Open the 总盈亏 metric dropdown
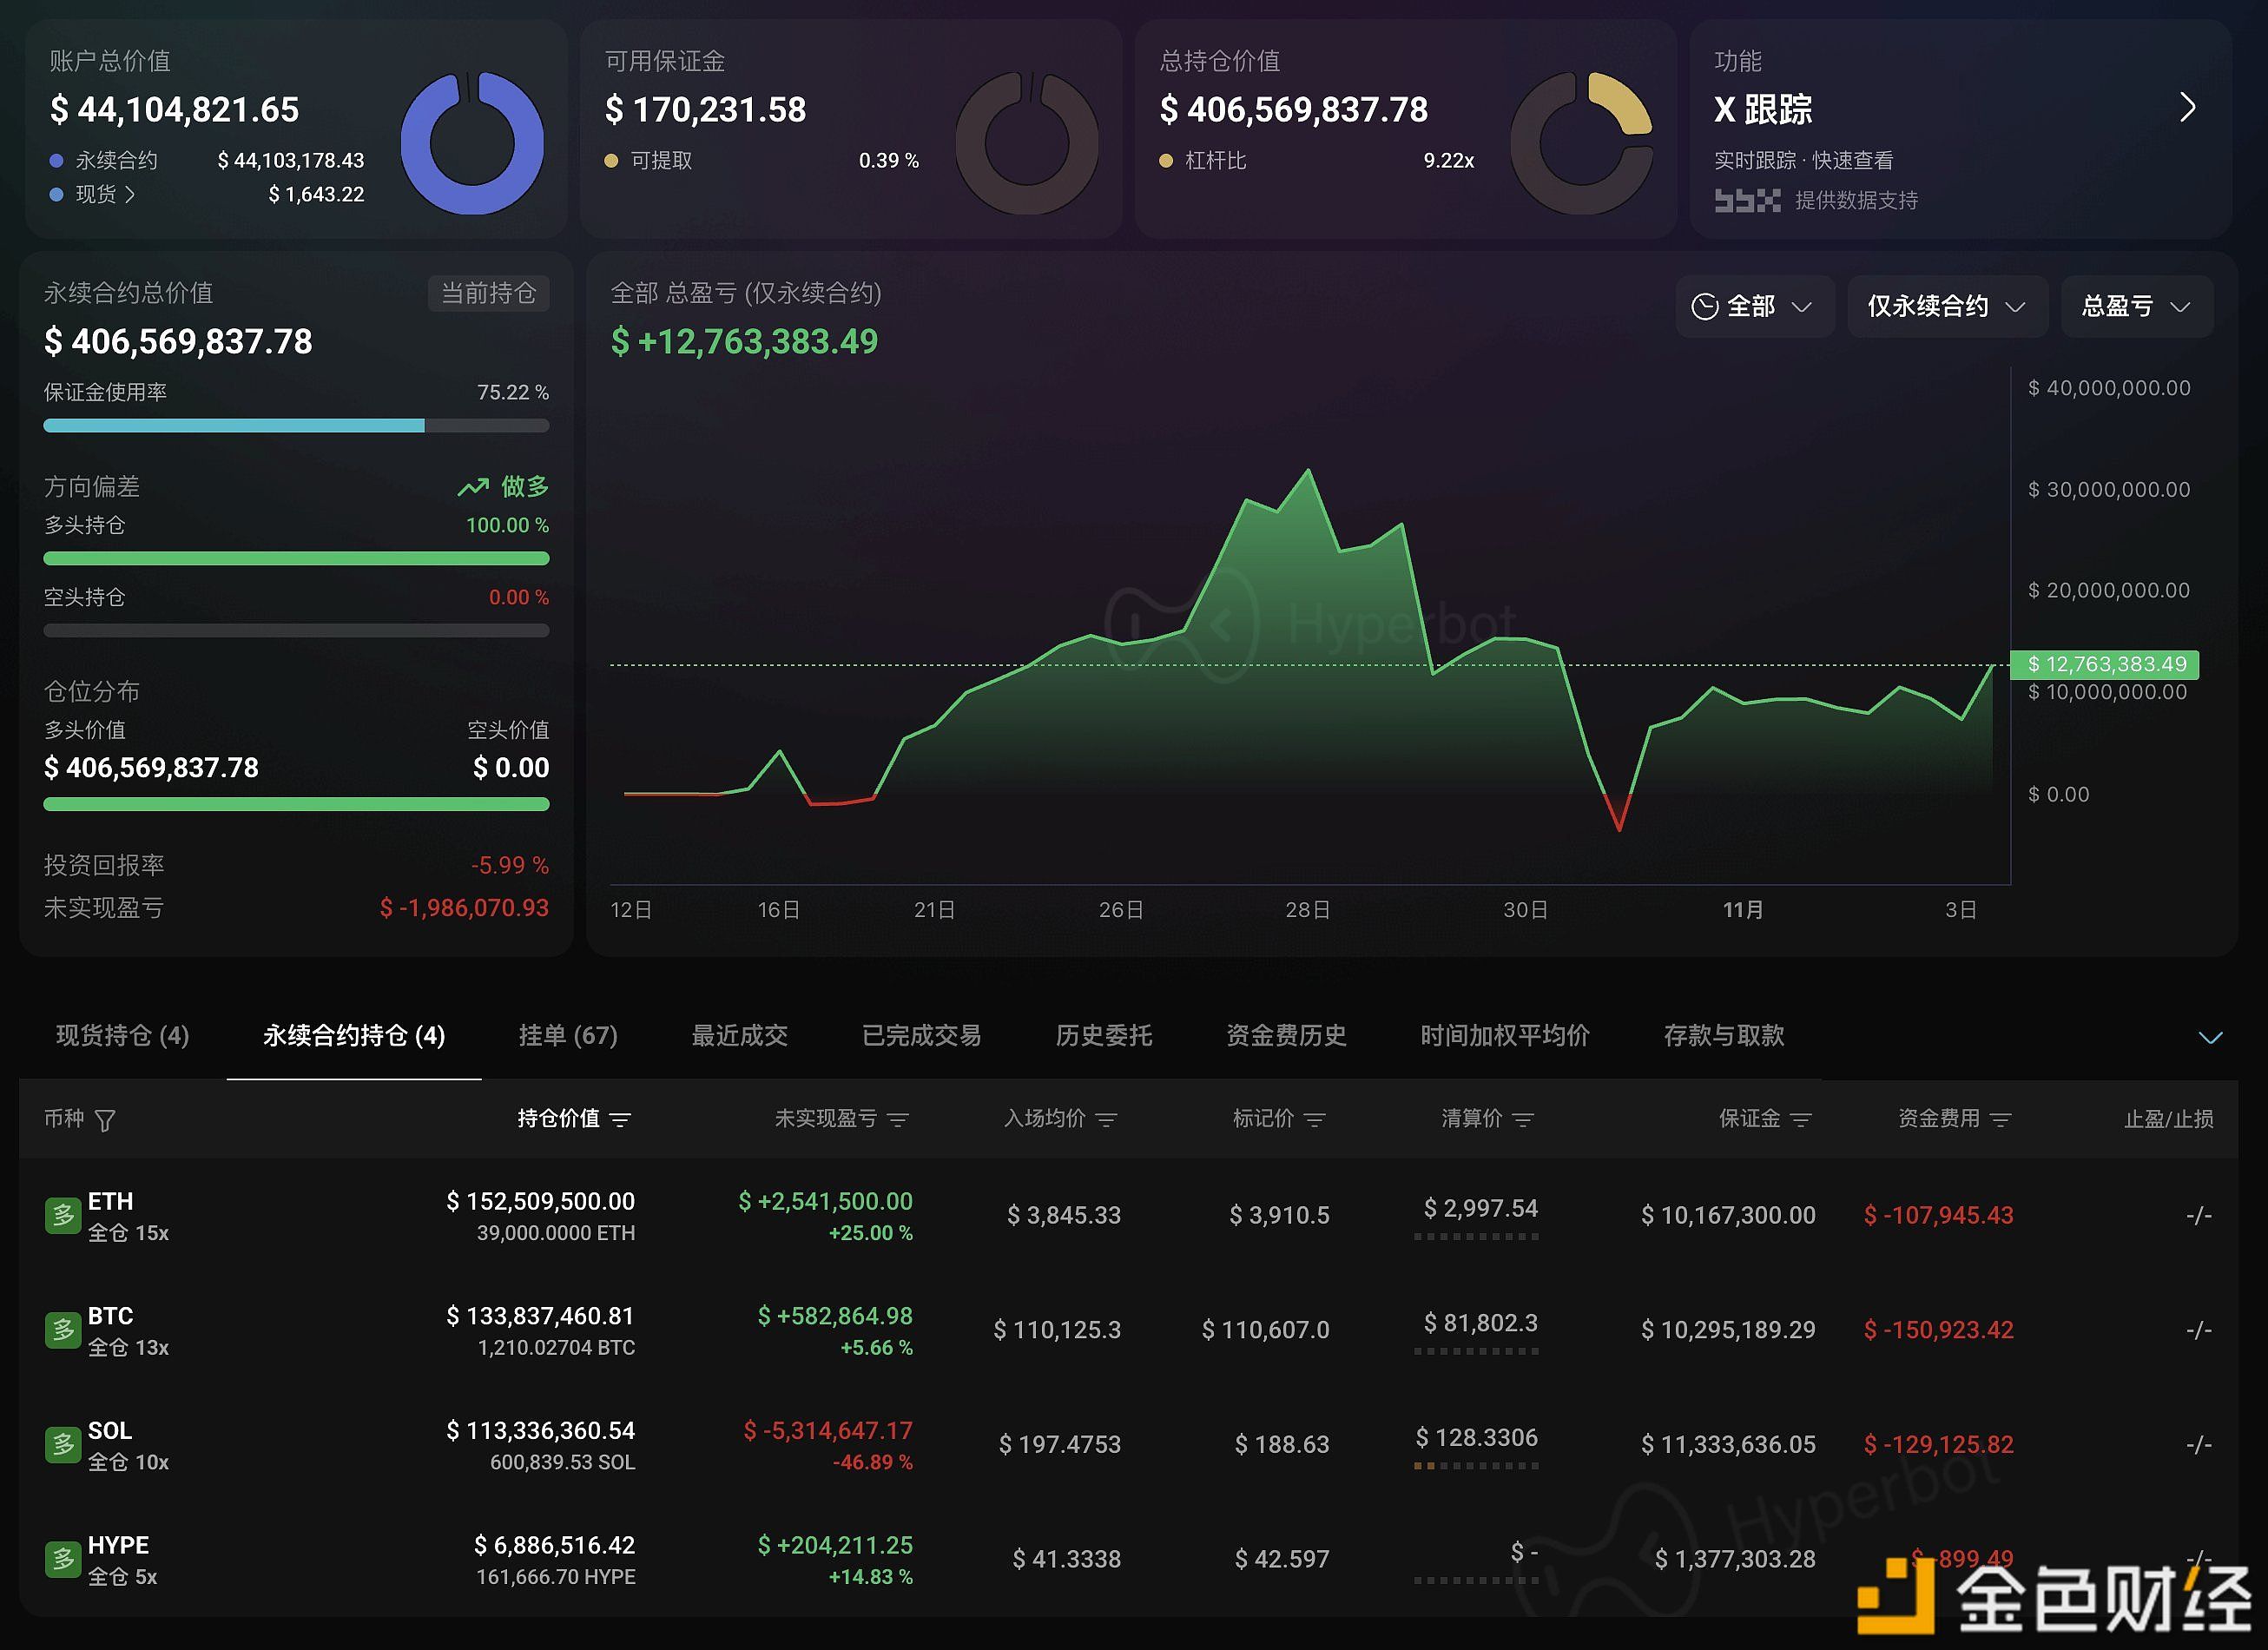Image resolution: width=2268 pixels, height=1650 pixels. coord(2136,306)
